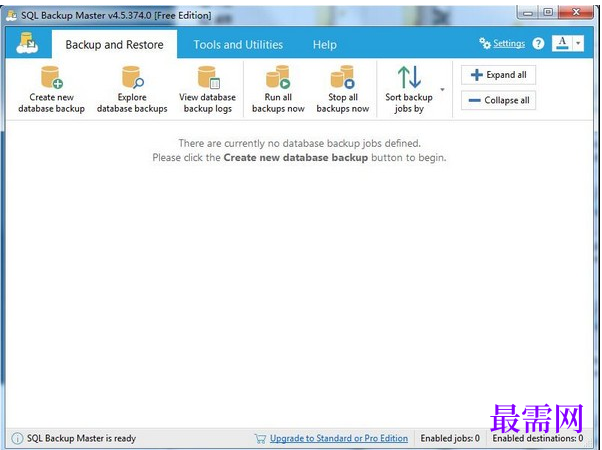Open the Settings link

coord(509,43)
